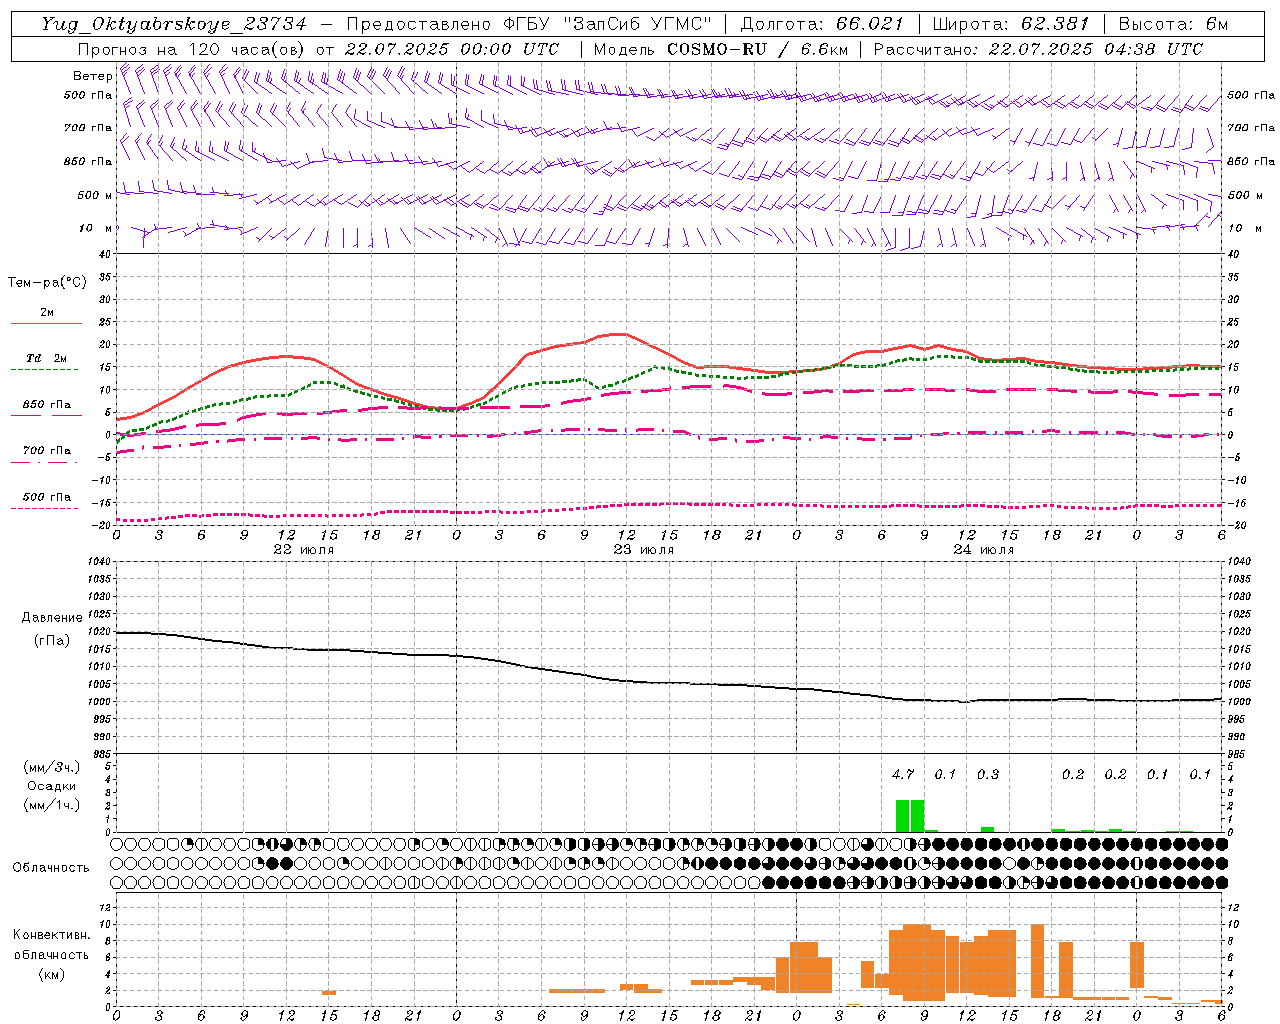
Task: Click the pink dotted sample under the 500 гПа legend
Action: [x=44, y=509]
